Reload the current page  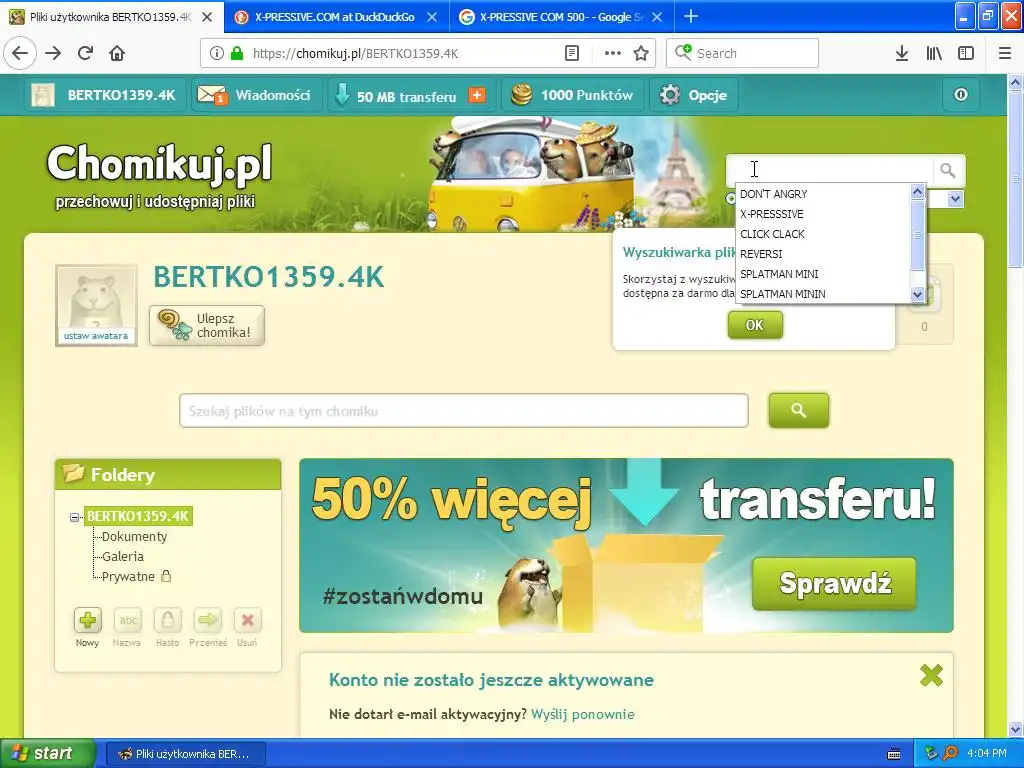coord(86,53)
